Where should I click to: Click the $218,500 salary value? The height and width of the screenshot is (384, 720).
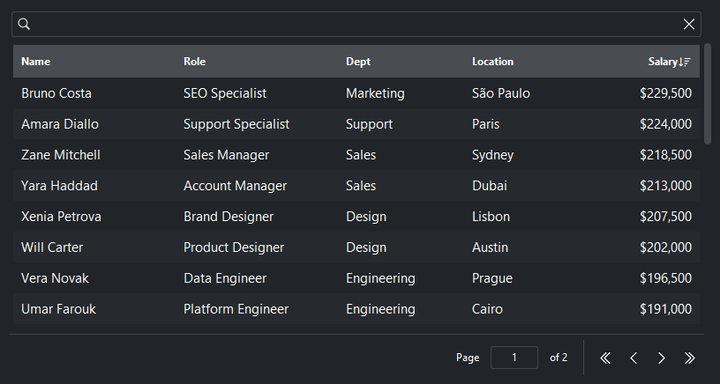[x=666, y=155]
